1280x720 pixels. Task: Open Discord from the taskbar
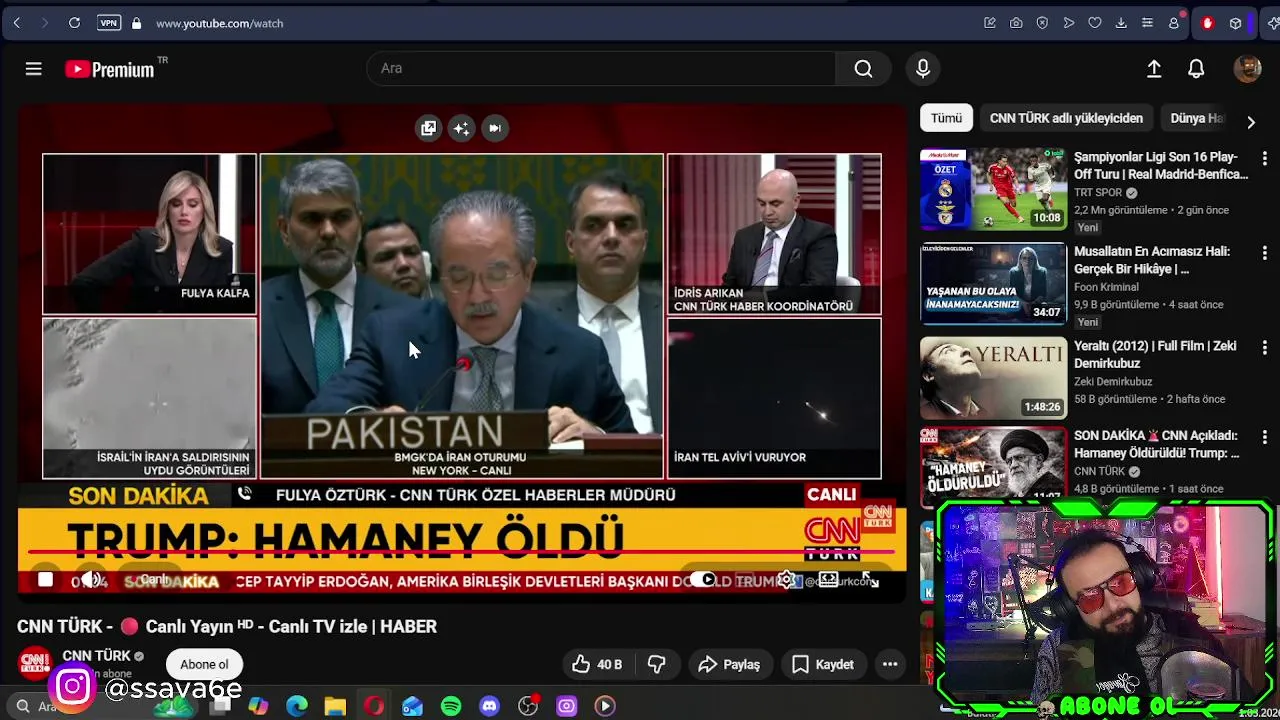(x=489, y=706)
